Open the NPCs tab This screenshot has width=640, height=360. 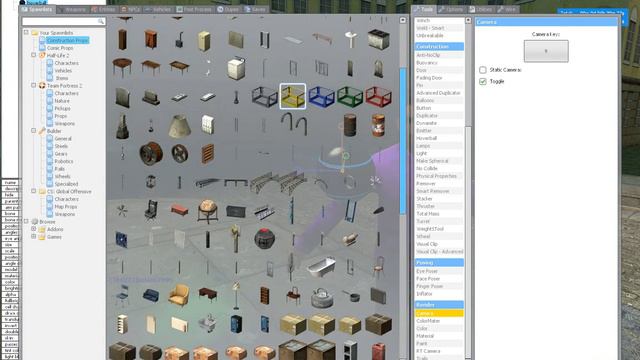click(131, 9)
